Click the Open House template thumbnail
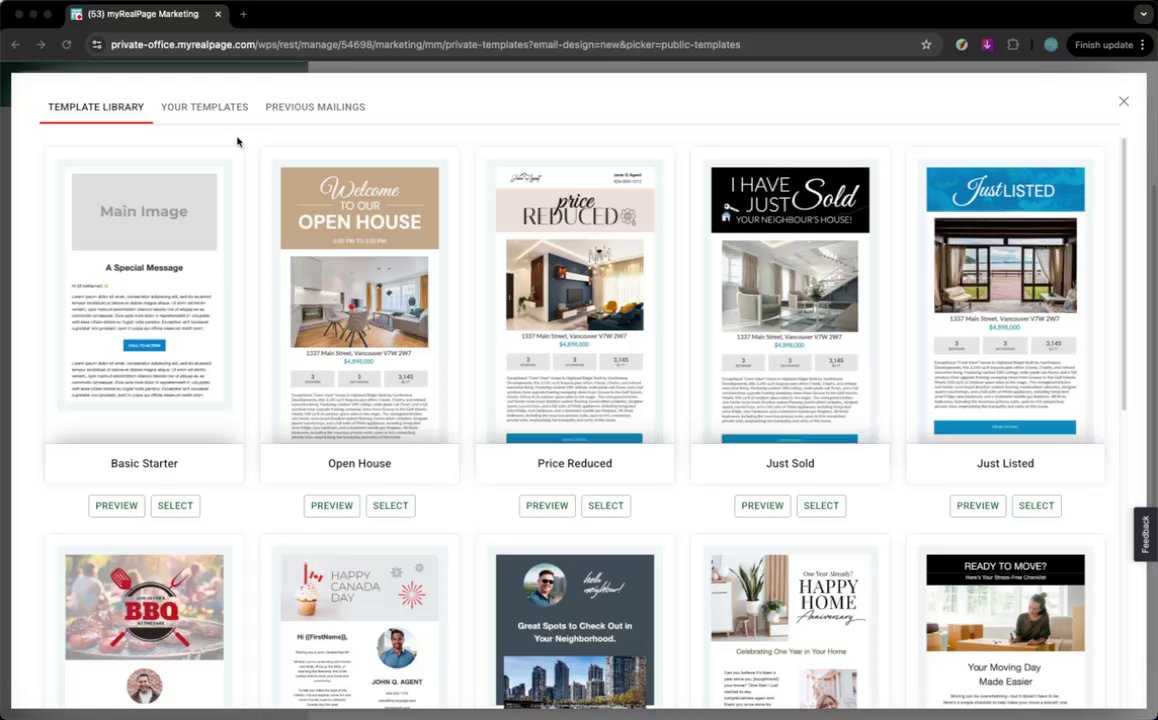Screen dimensions: 1158x720 pyautogui.click(x=360, y=295)
